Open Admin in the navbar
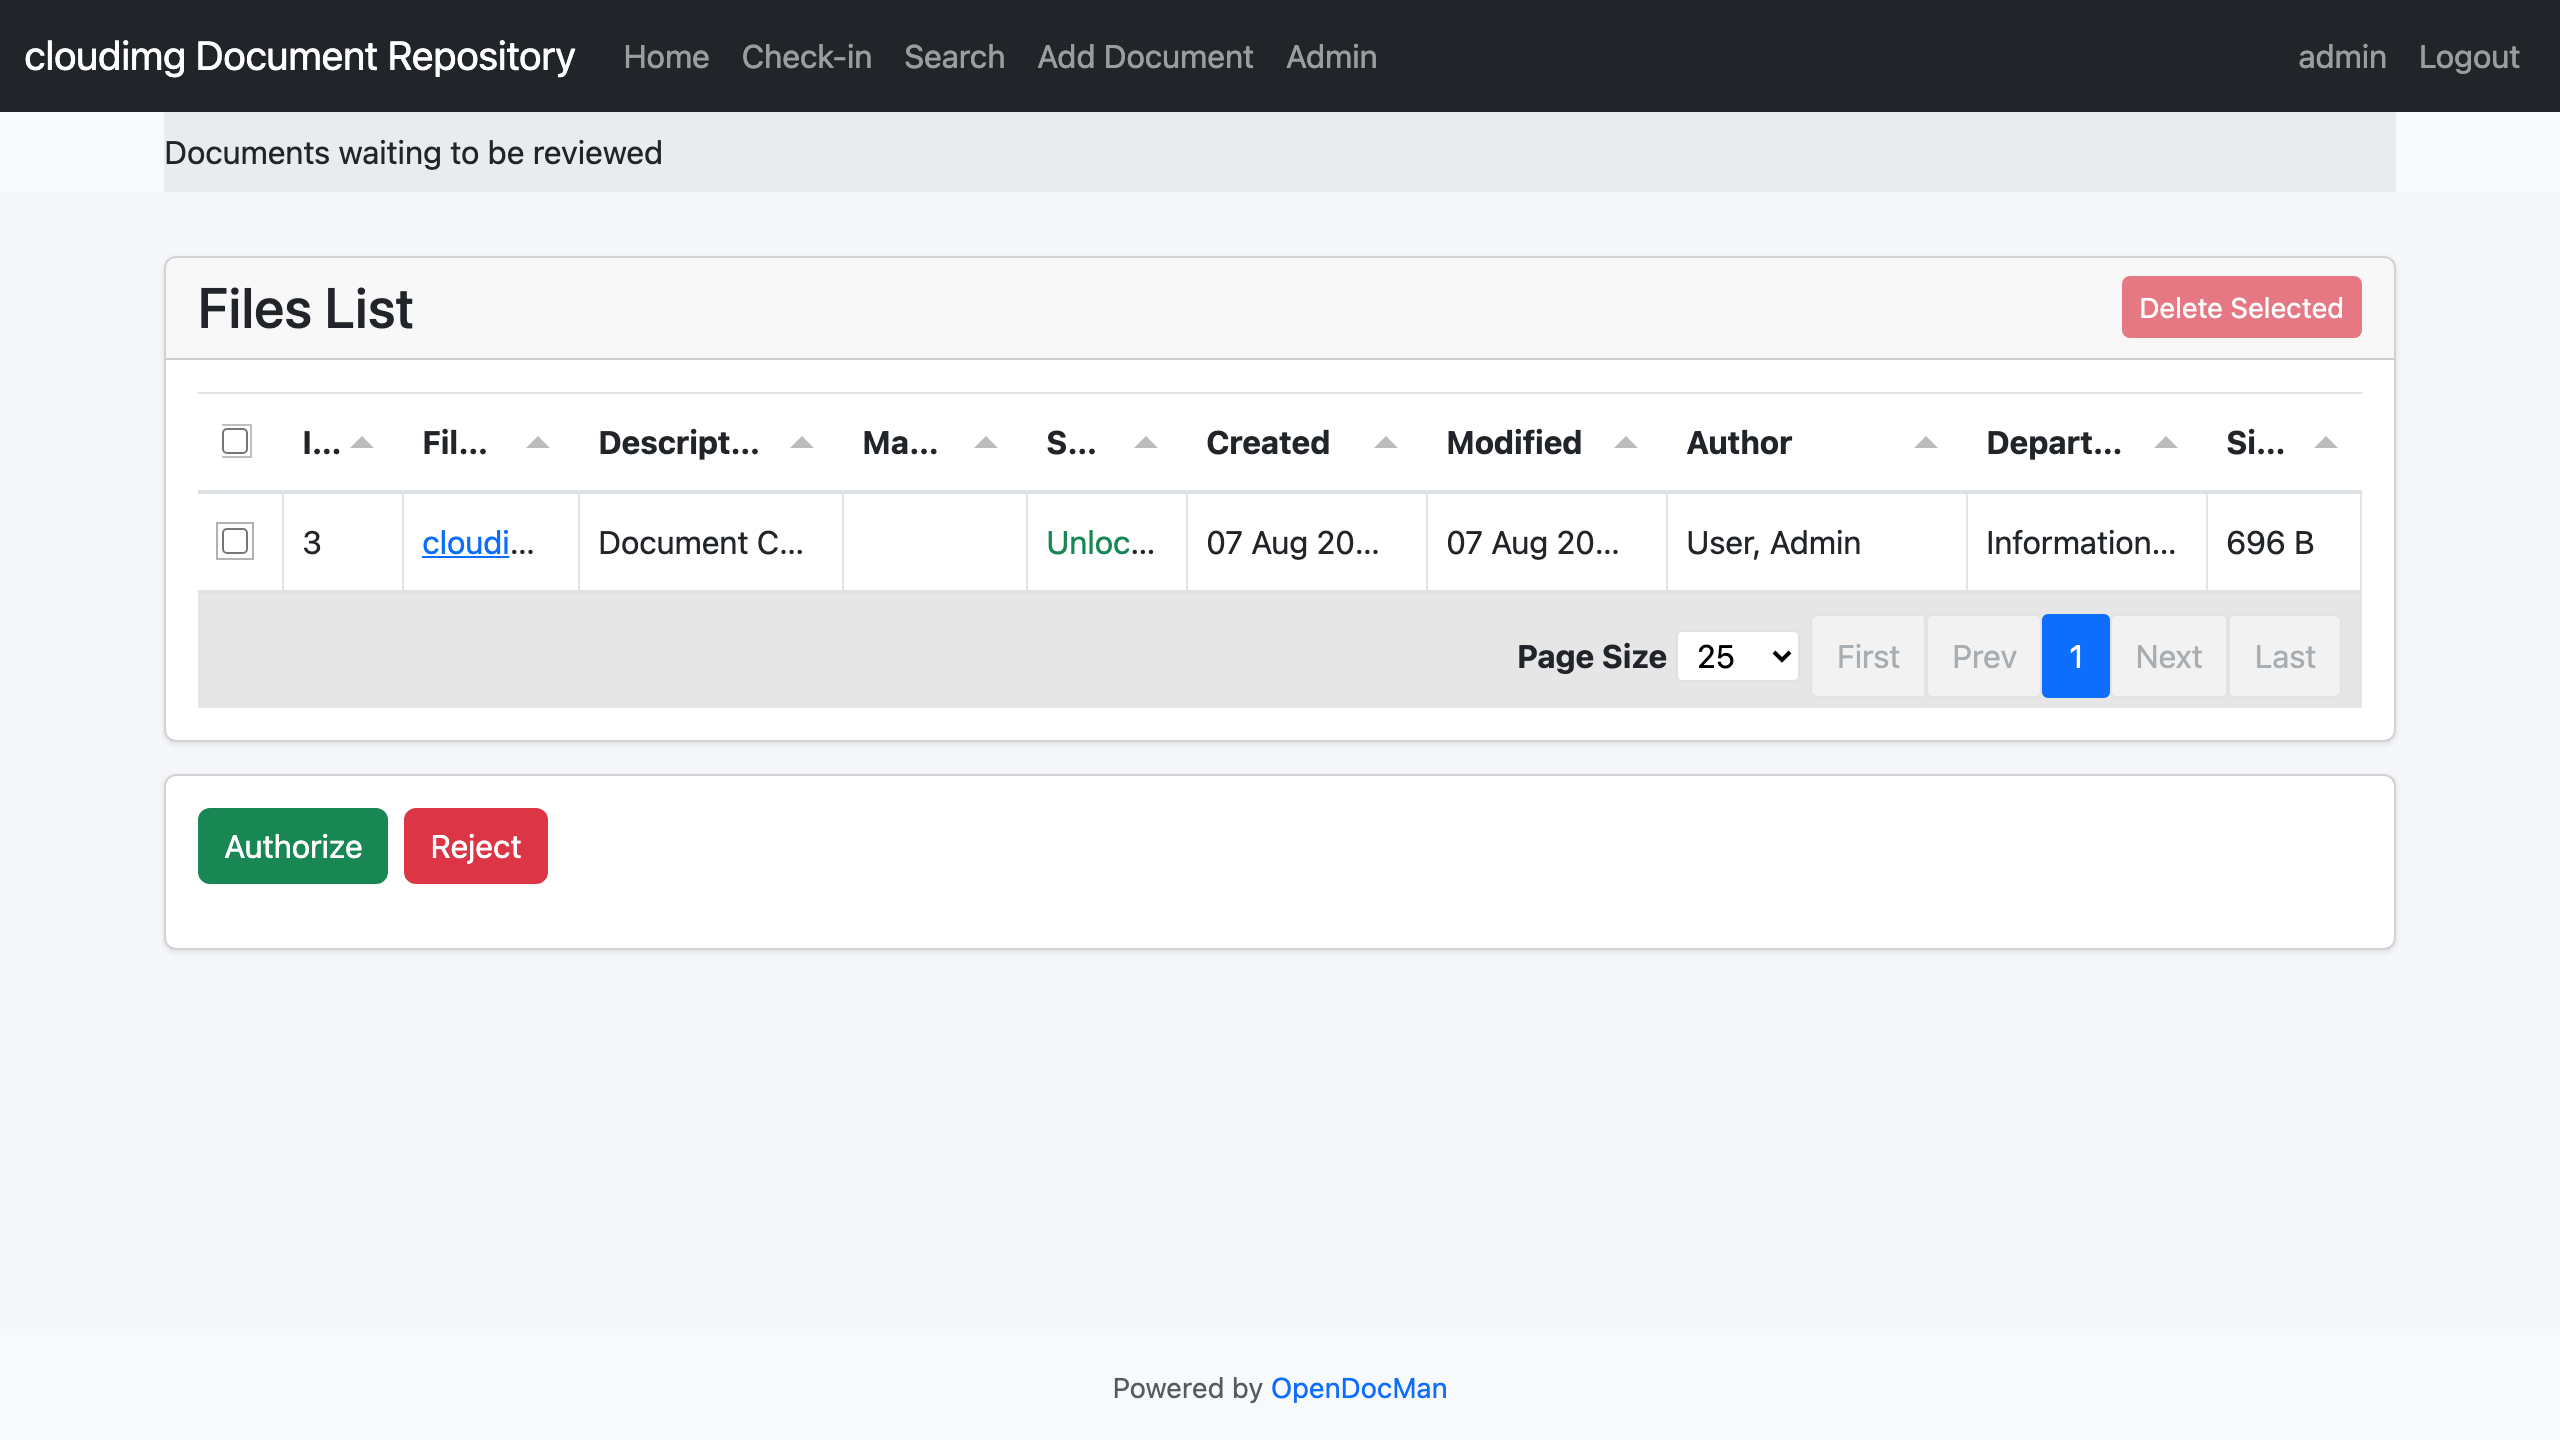The width and height of the screenshot is (2560, 1440). (x=1331, y=57)
